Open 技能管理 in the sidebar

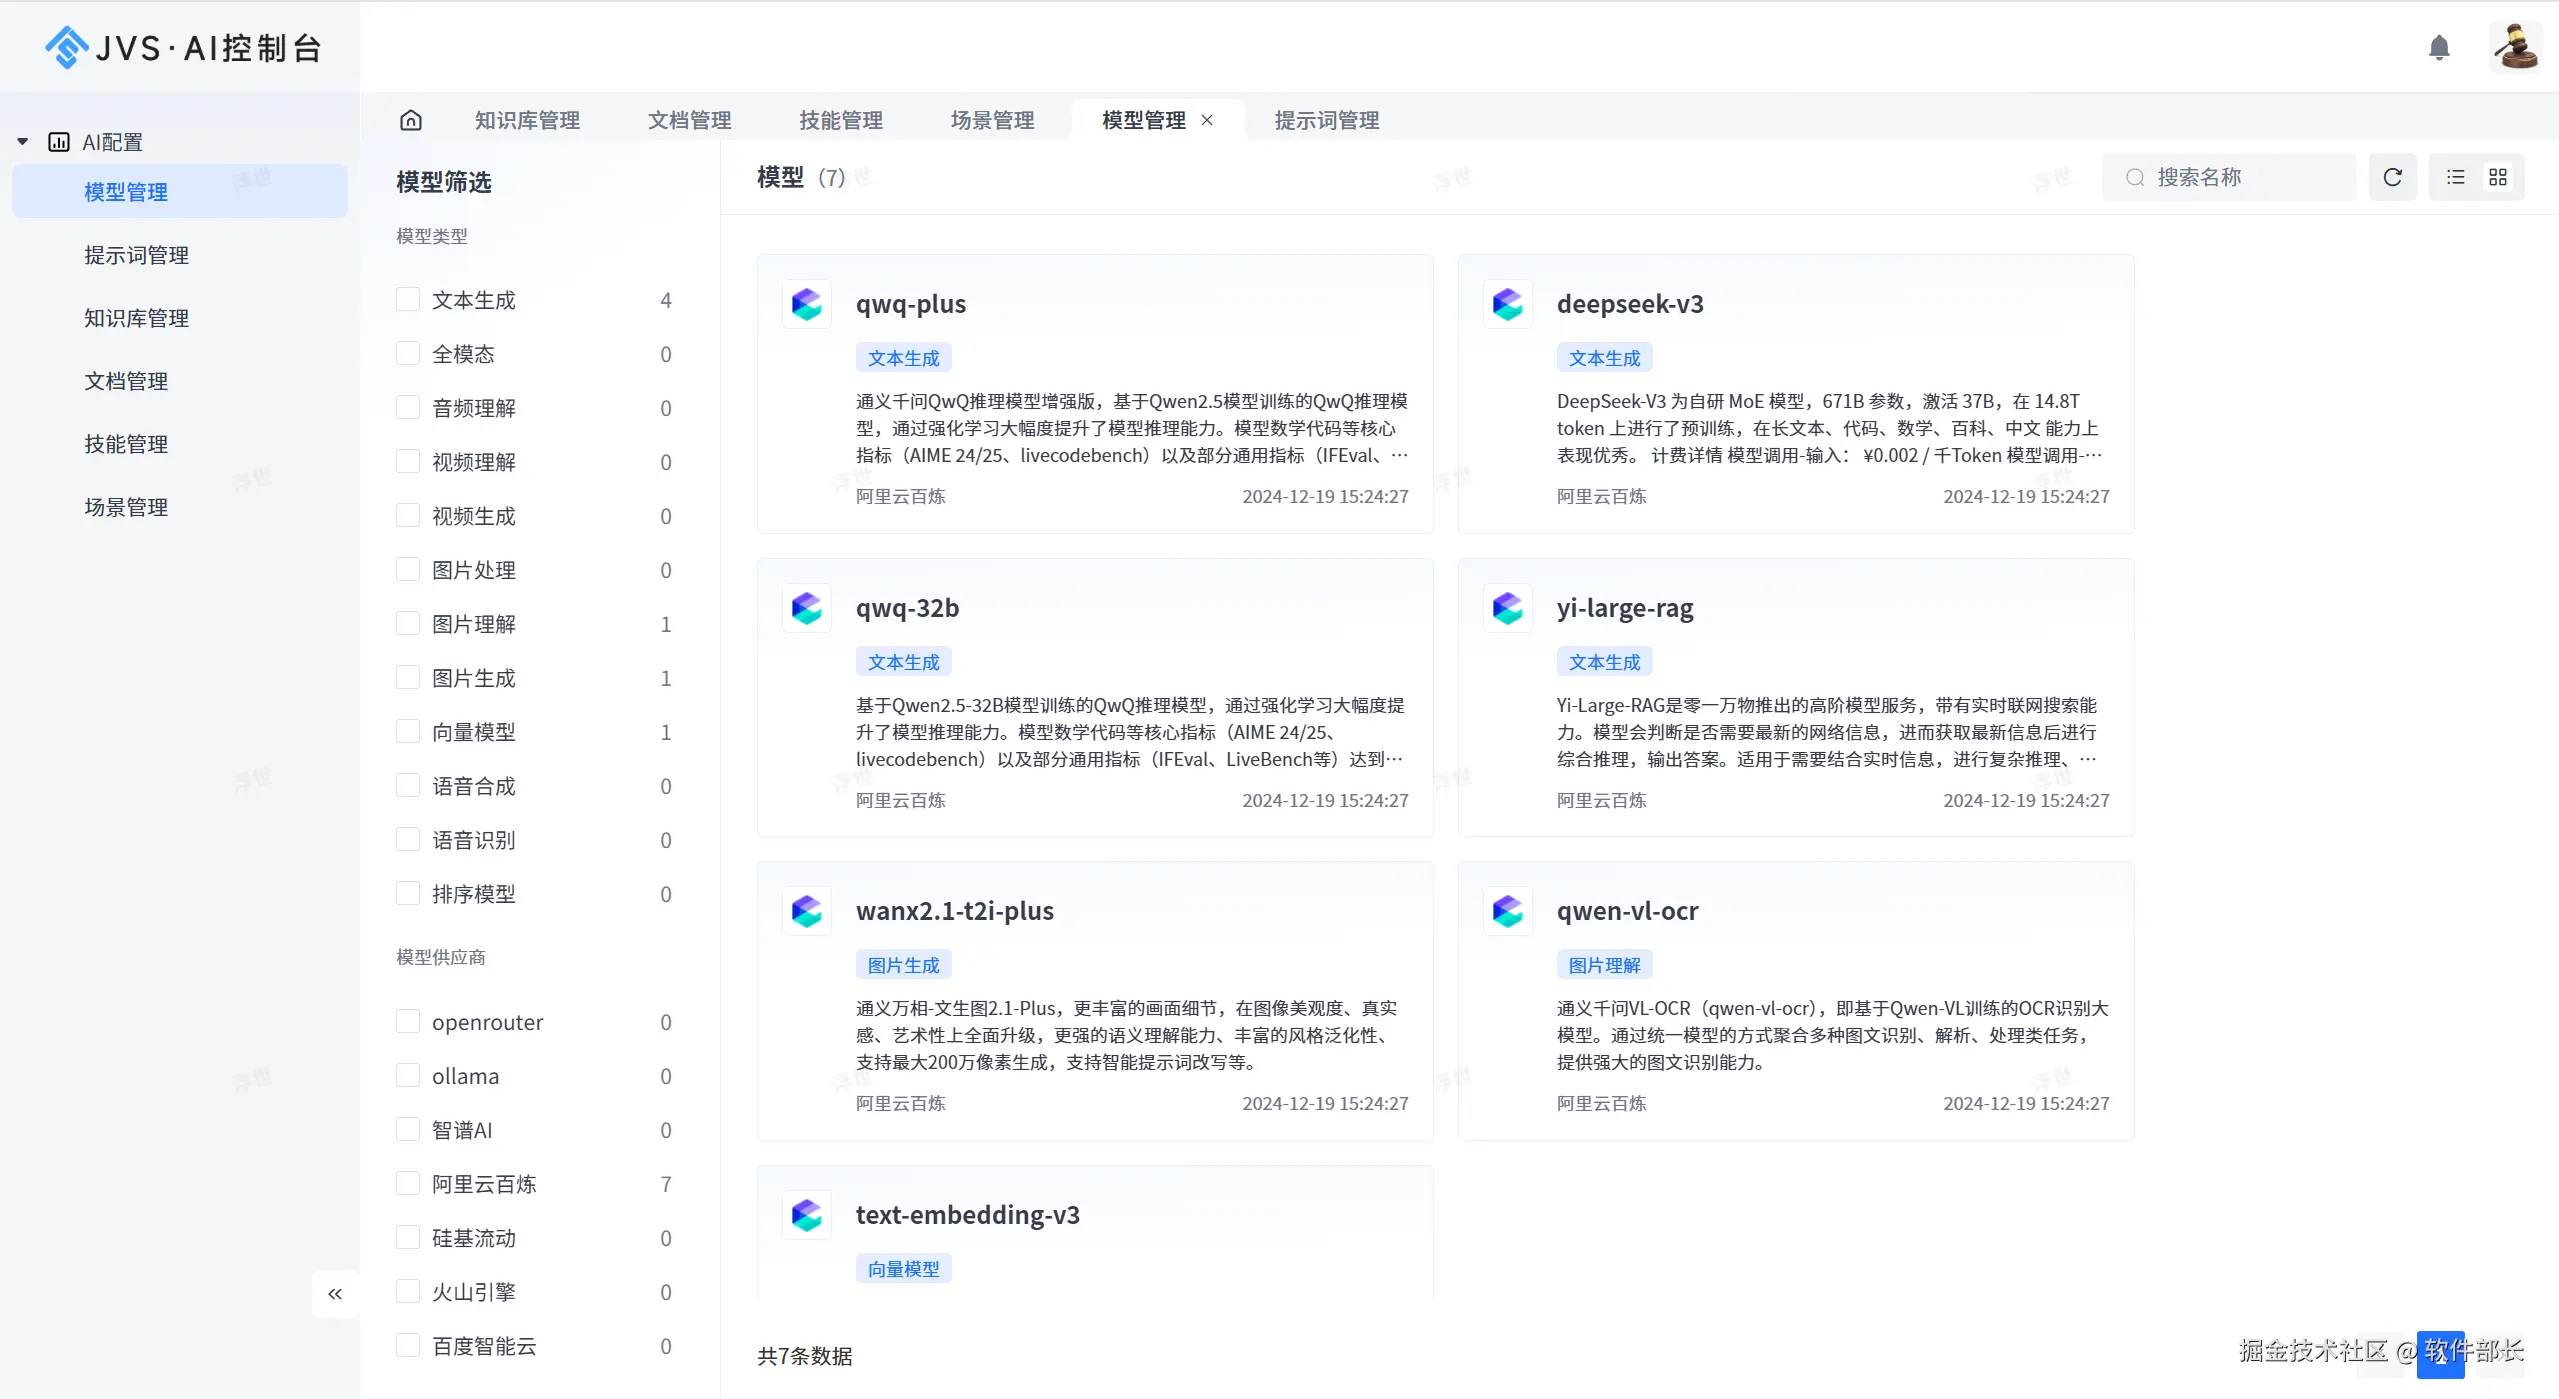(x=126, y=444)
